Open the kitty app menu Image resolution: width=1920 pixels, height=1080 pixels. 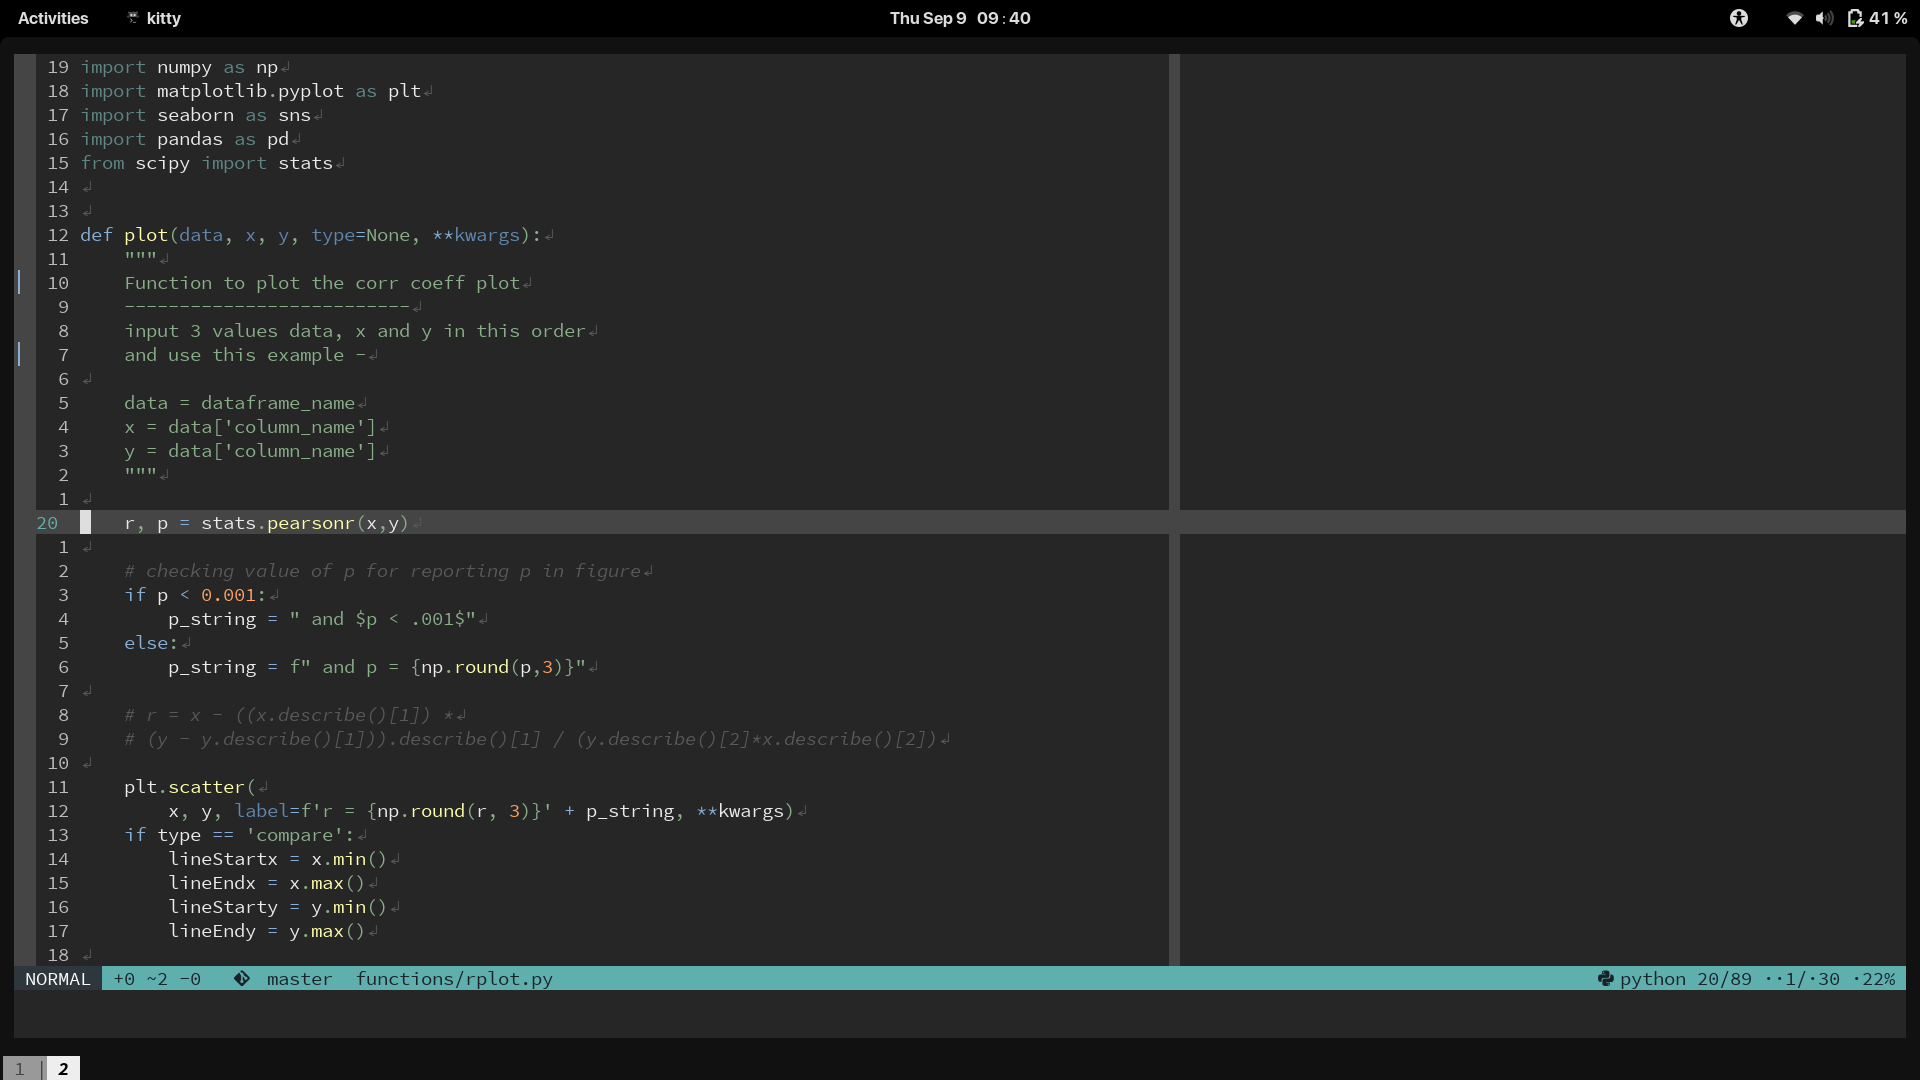pos(163,18)
